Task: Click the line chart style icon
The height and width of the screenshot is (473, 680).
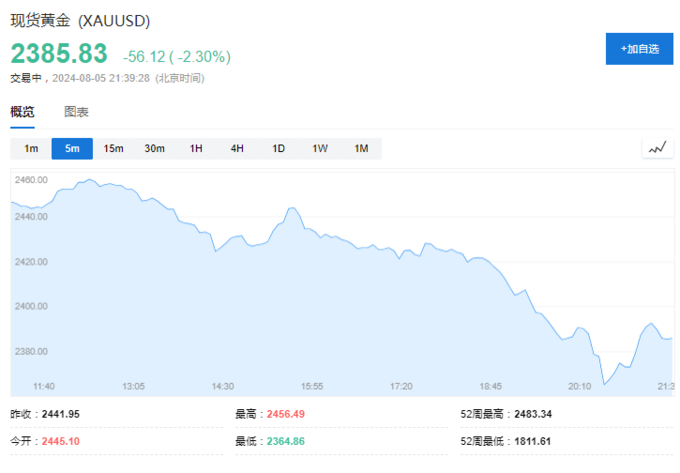Action: coord(656,148)
